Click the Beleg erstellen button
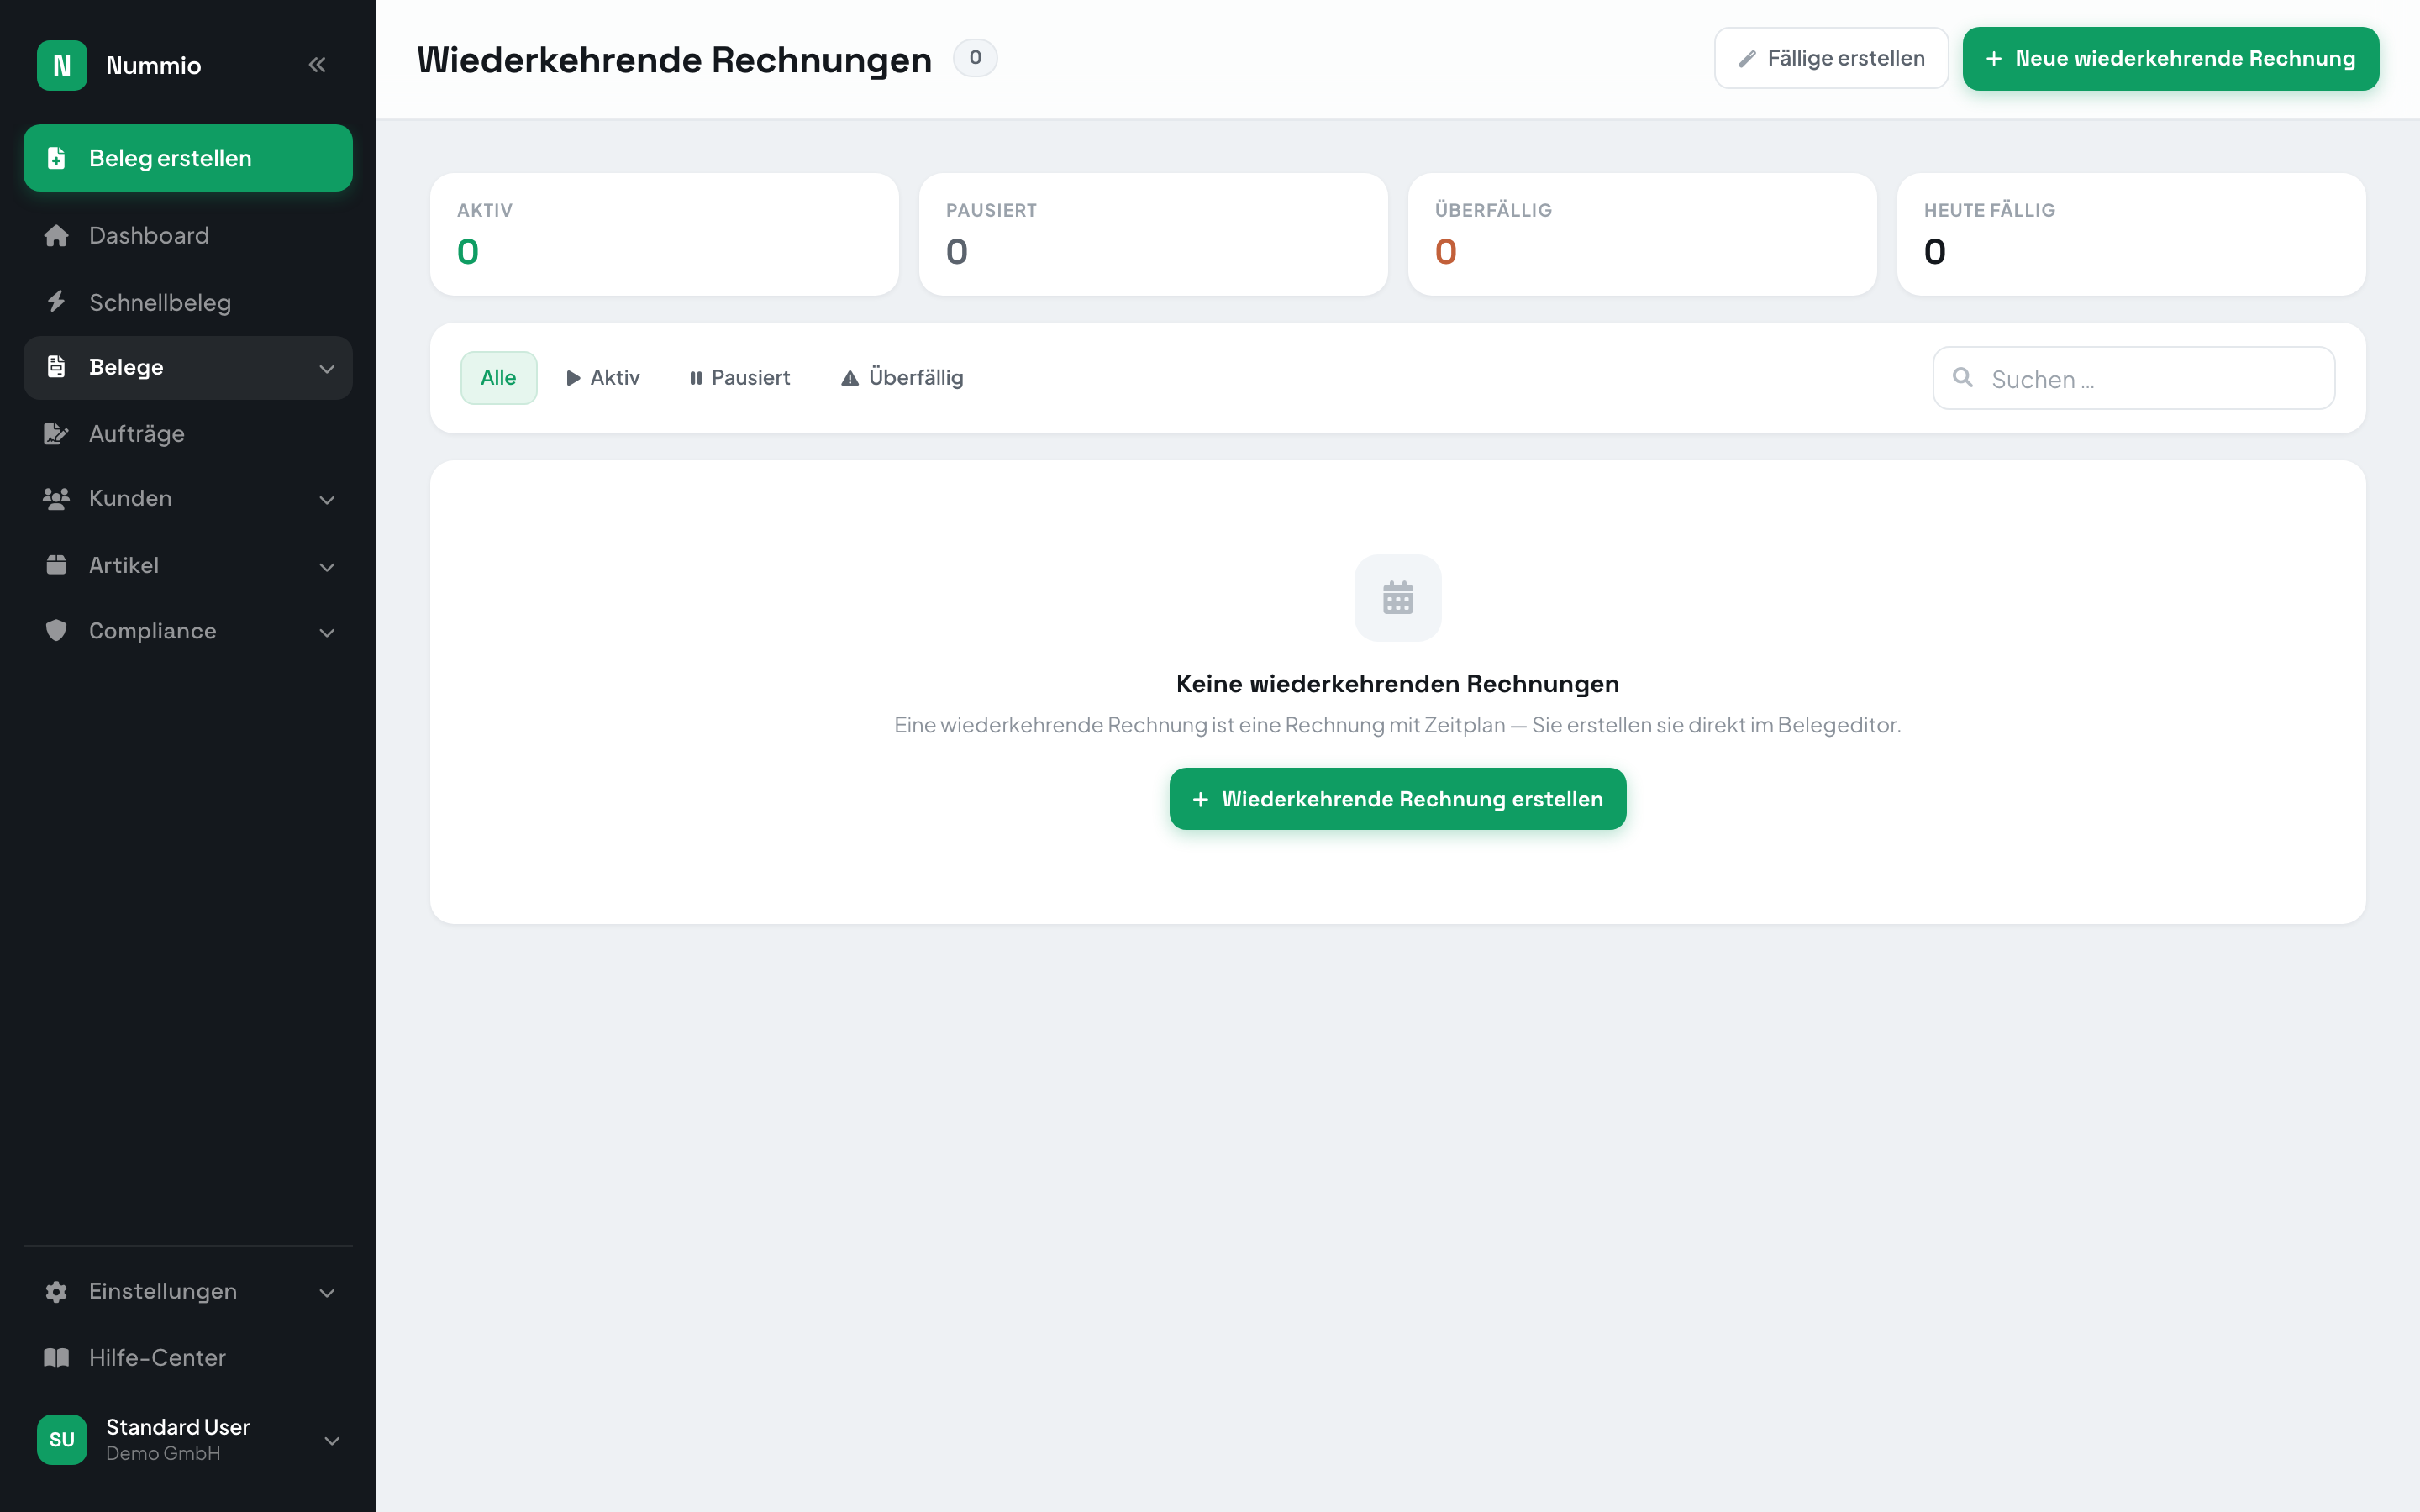This screenshot has height=1512, width=2420. point(188,158)
